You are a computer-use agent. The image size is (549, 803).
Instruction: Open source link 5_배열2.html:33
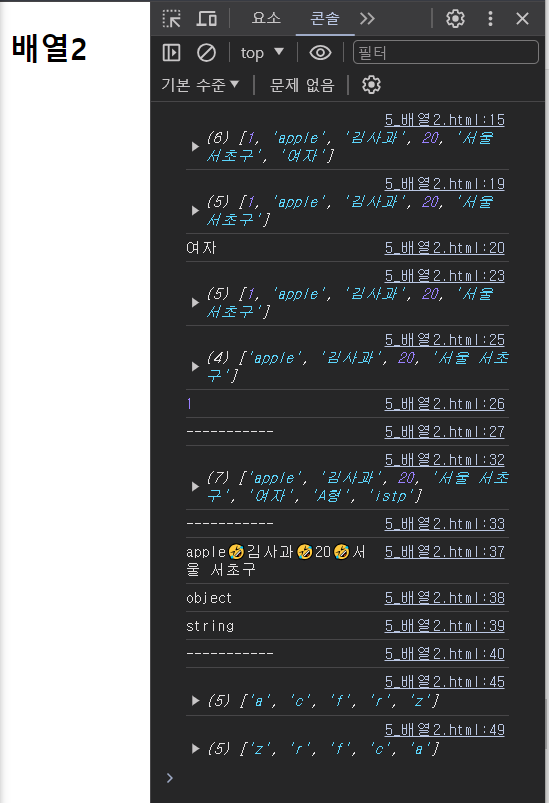pyautogui.click(x=445, y=524)
